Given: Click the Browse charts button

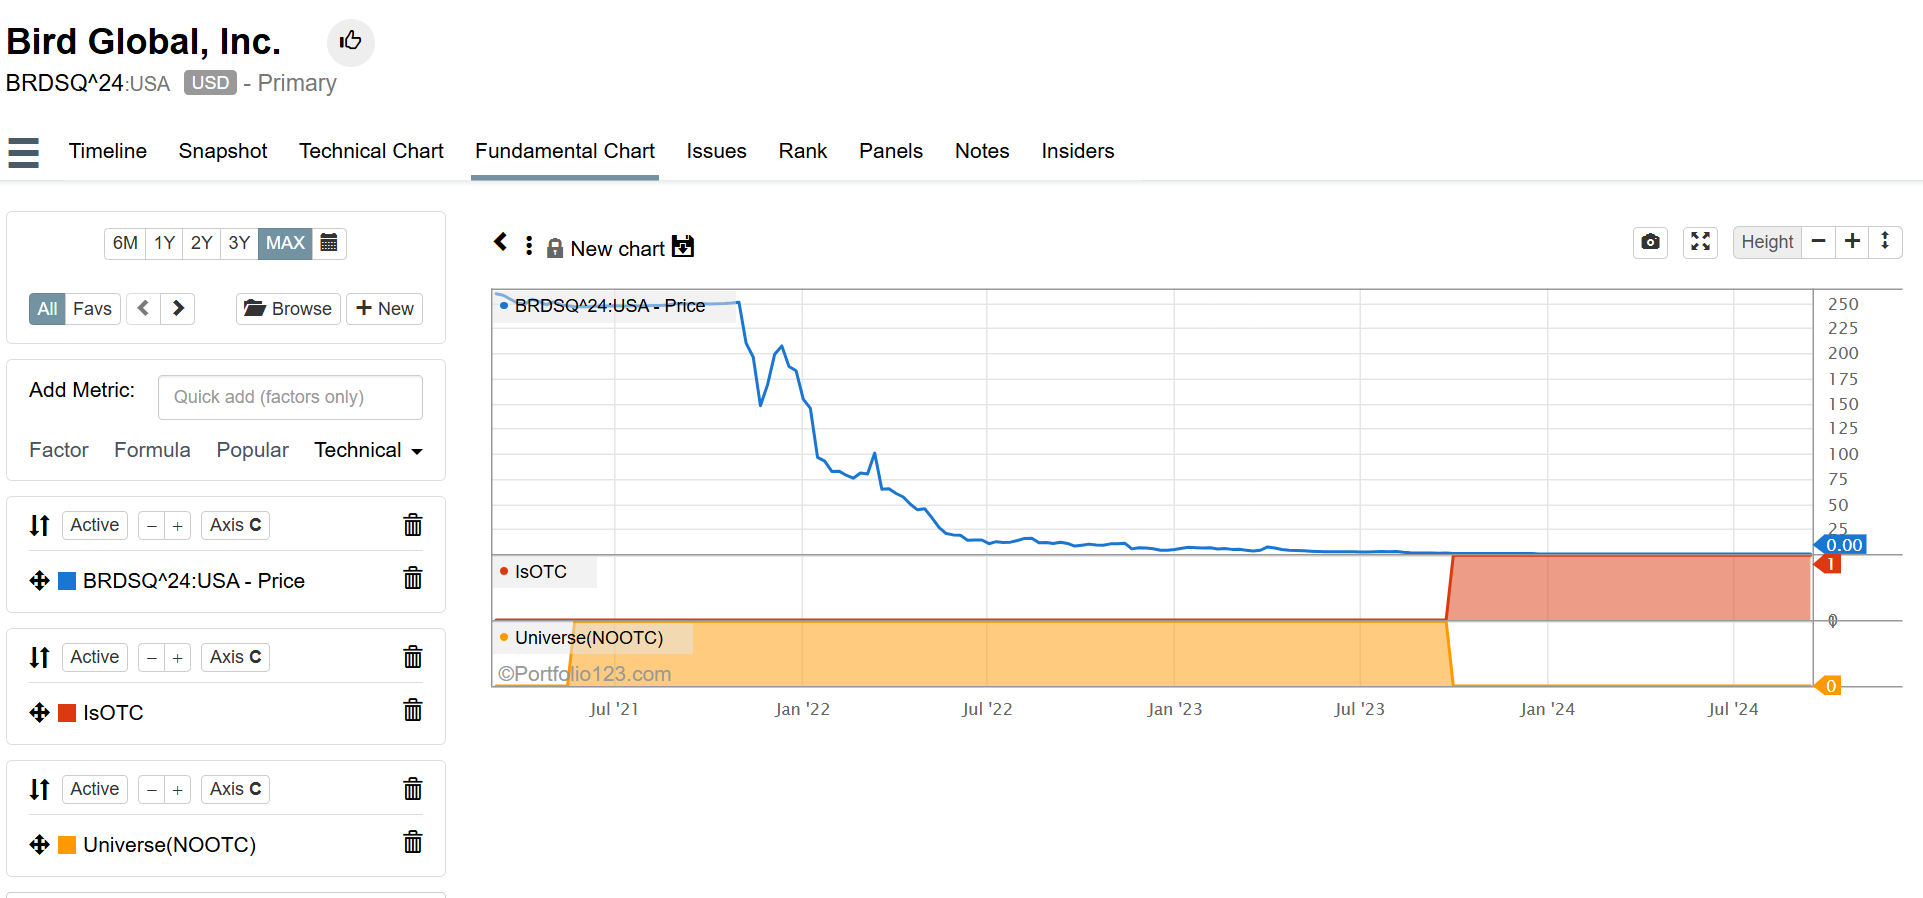Looking at the screenshot, I should tap(288, 309).
